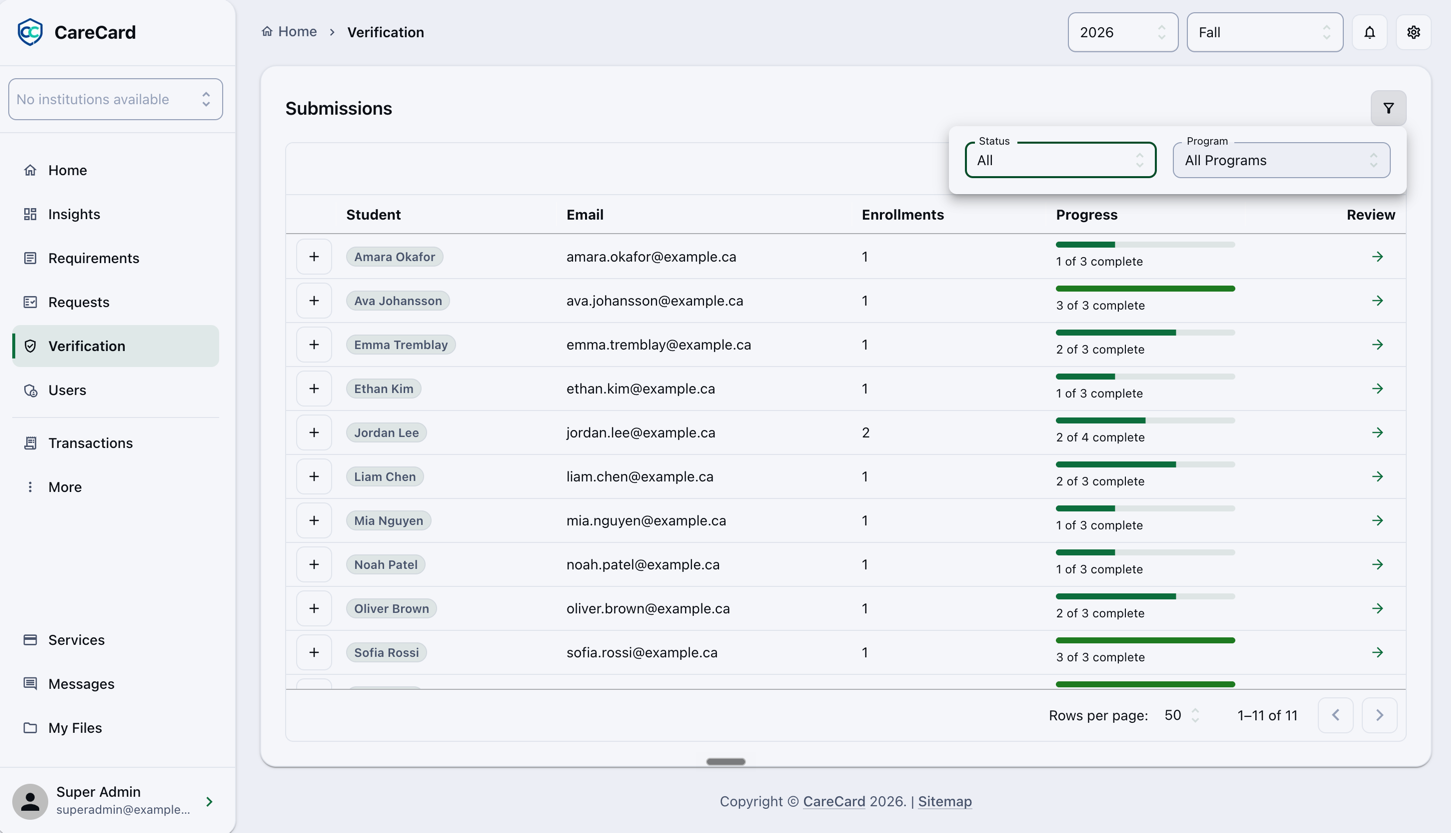
Task: Go to next page of submissions
Action: (x=1379, y=715)
